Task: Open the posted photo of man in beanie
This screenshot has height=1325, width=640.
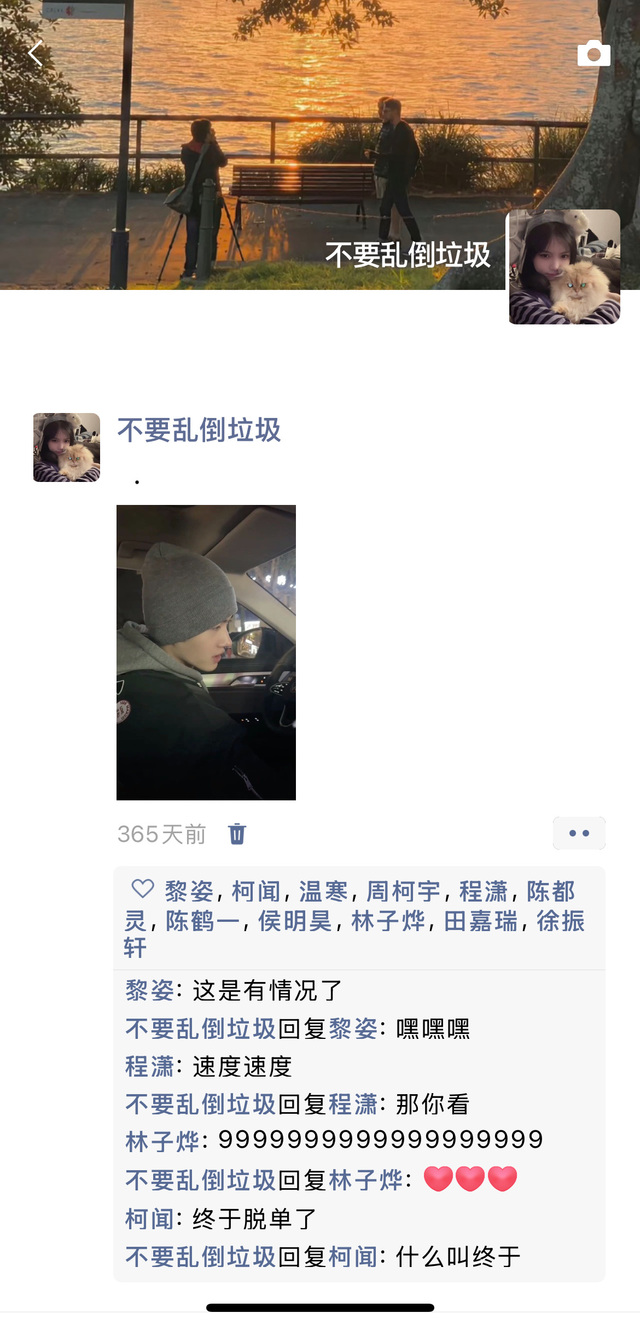Action: point(206,652)
